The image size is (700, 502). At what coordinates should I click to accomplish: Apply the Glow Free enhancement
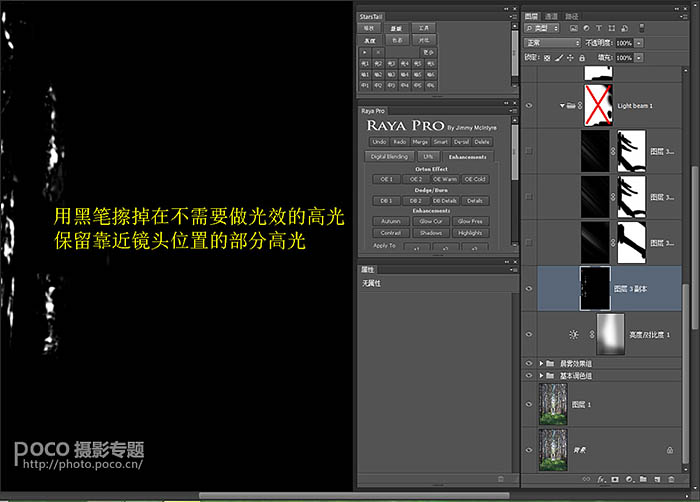point(470,221)
